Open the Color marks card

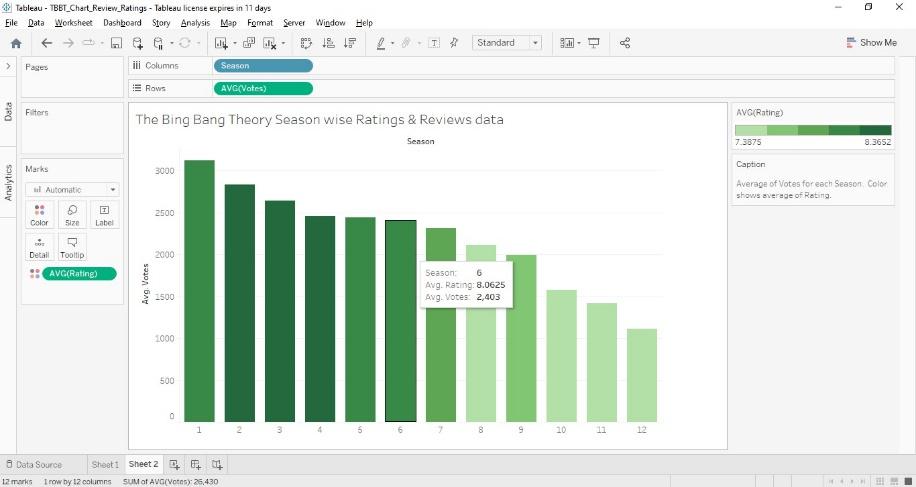39,215
